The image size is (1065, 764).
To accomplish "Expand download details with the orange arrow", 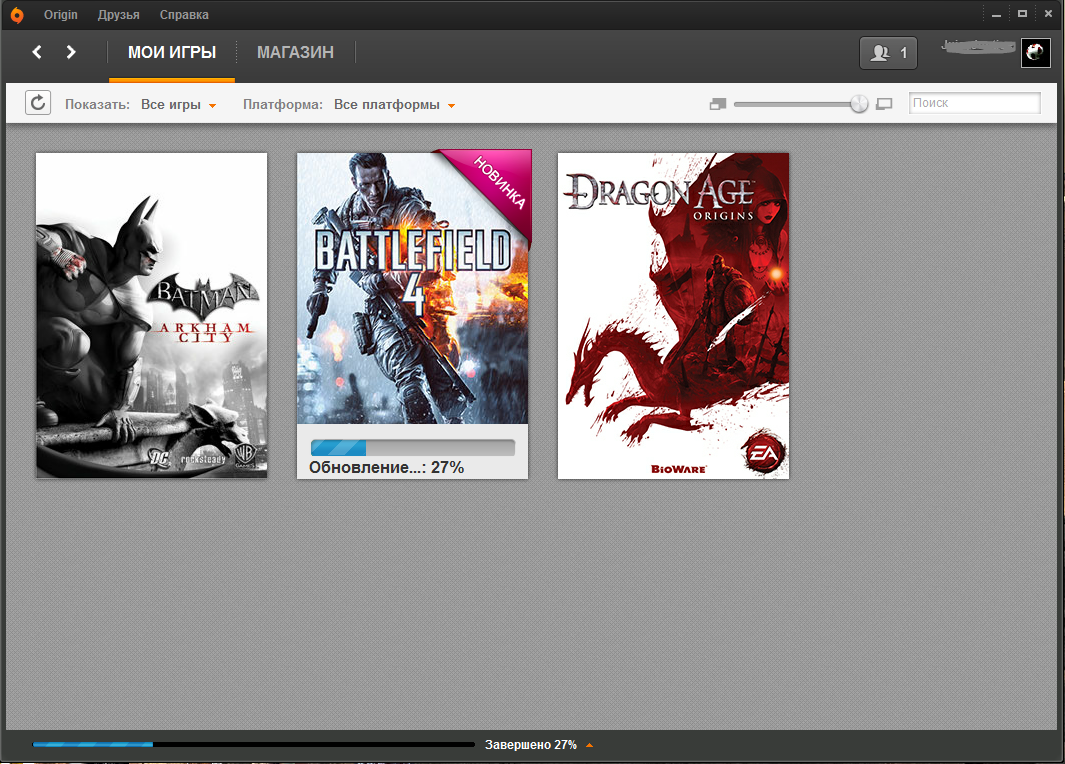I will (x=590, y=745).
